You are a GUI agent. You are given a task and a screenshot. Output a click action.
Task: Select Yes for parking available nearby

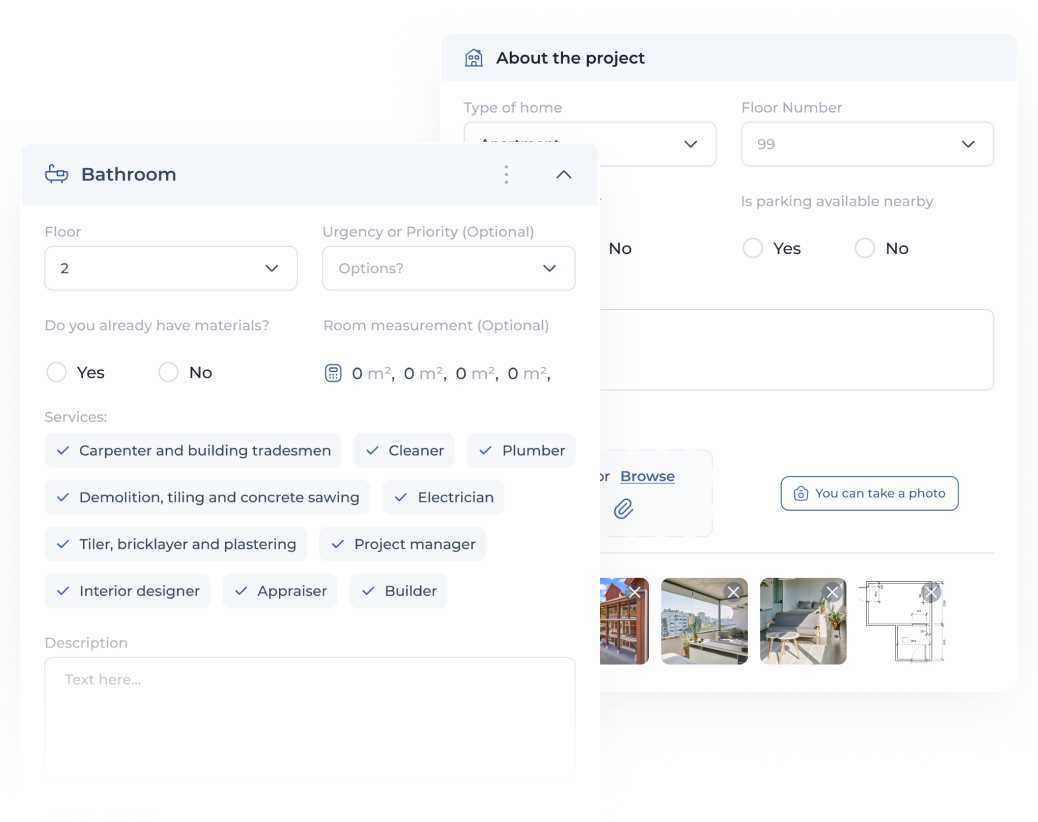click(753, 248)
